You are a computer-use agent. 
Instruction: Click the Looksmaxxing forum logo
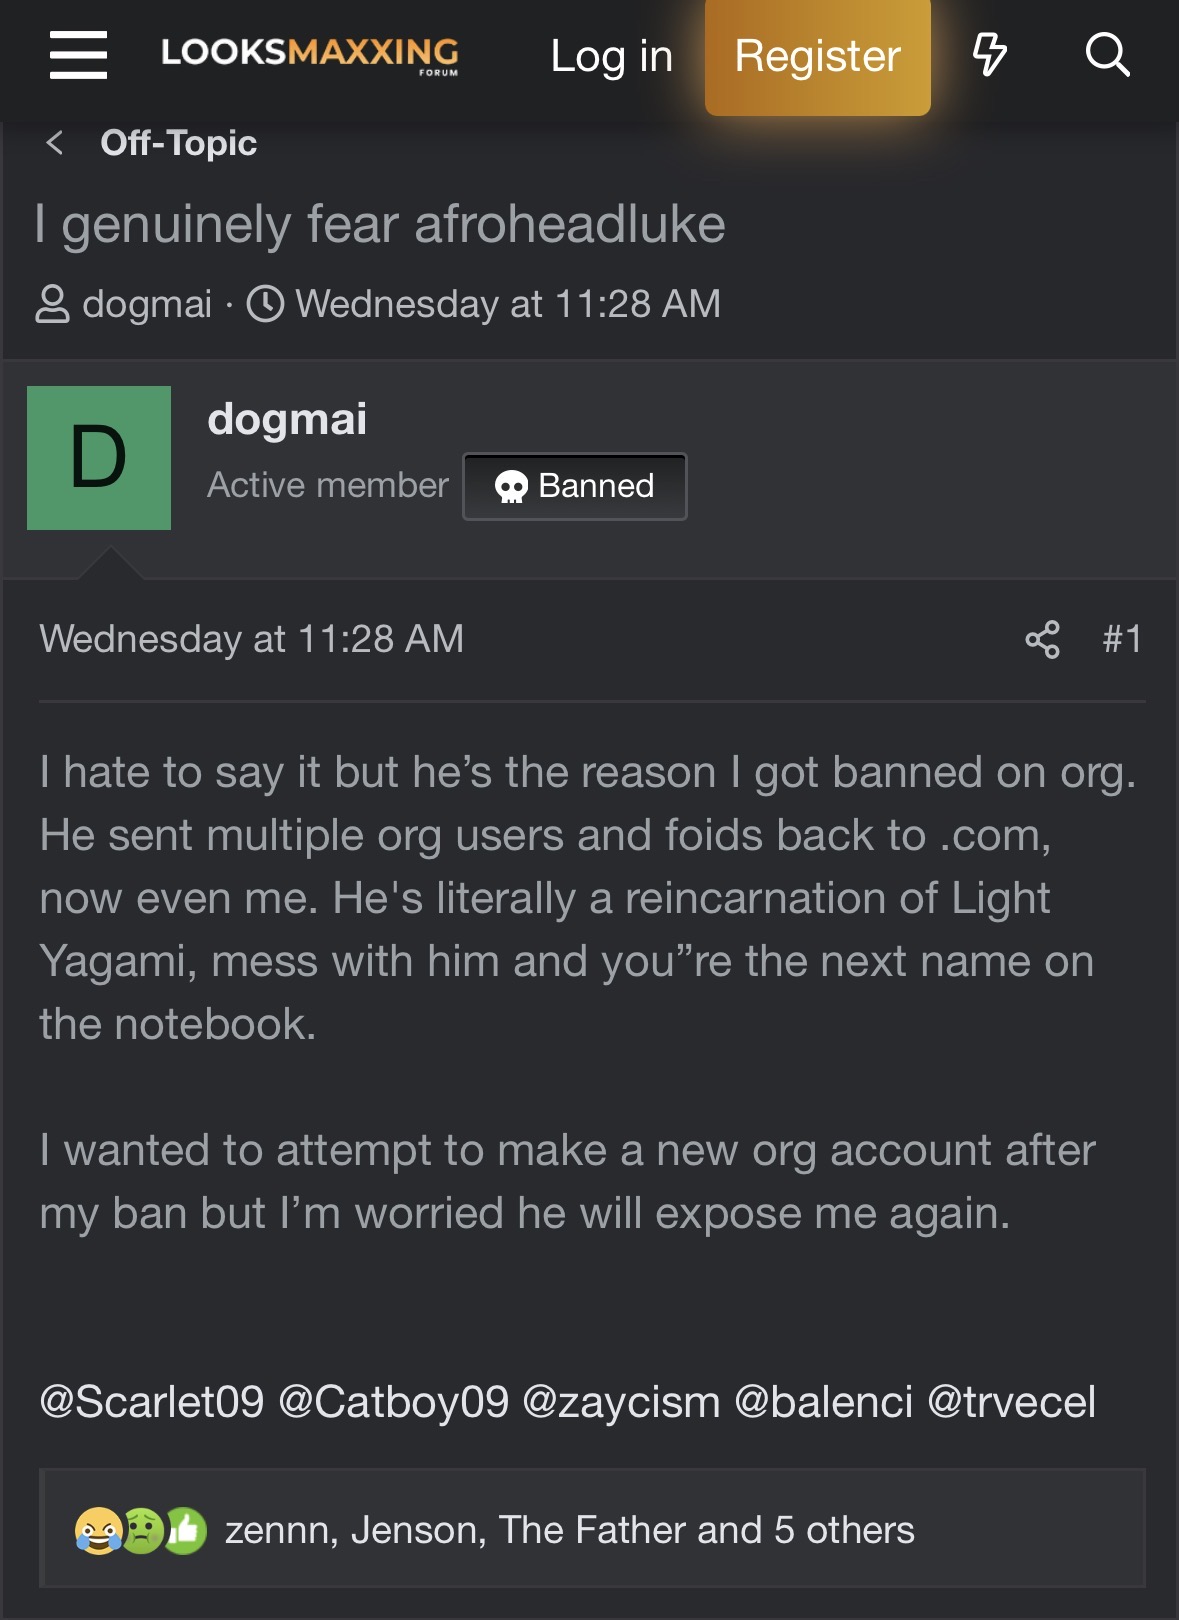click(x=310, y=55)
